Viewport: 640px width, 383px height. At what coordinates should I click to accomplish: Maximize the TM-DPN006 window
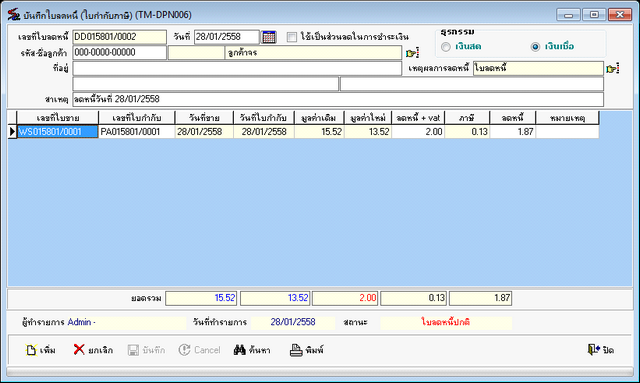(x=594, y=15)
